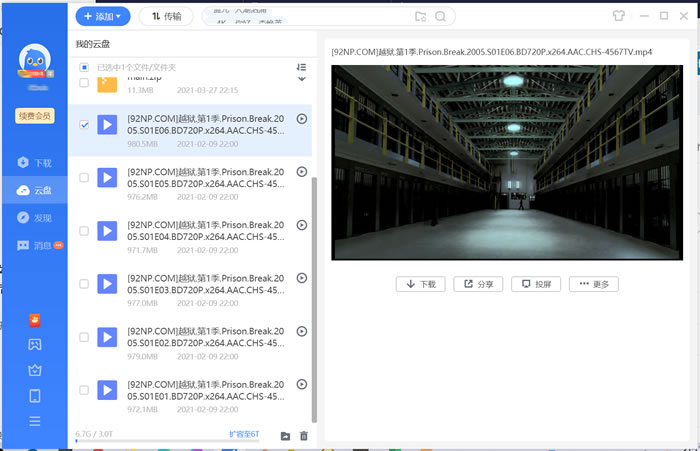Click the 分享 button under preview

[478, 284]
